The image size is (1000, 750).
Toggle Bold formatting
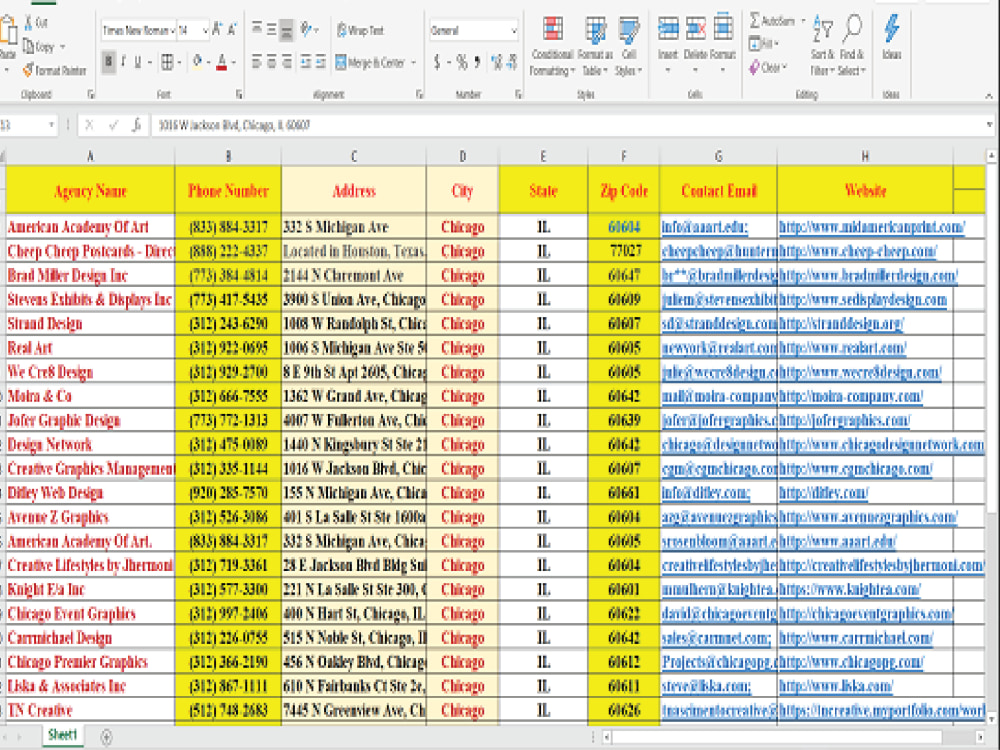[109, 62]
